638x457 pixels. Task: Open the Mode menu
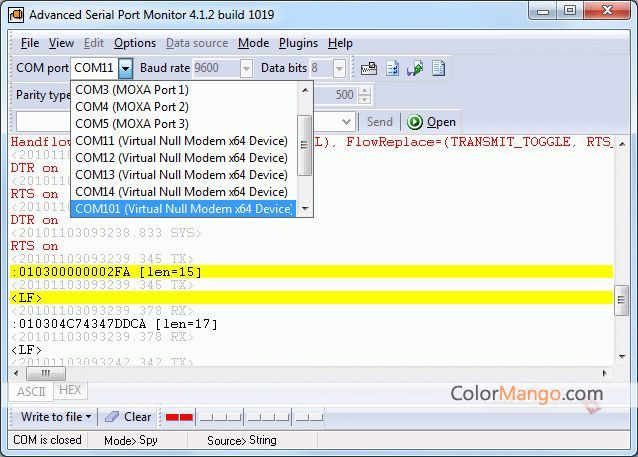[x=253, y=43]
